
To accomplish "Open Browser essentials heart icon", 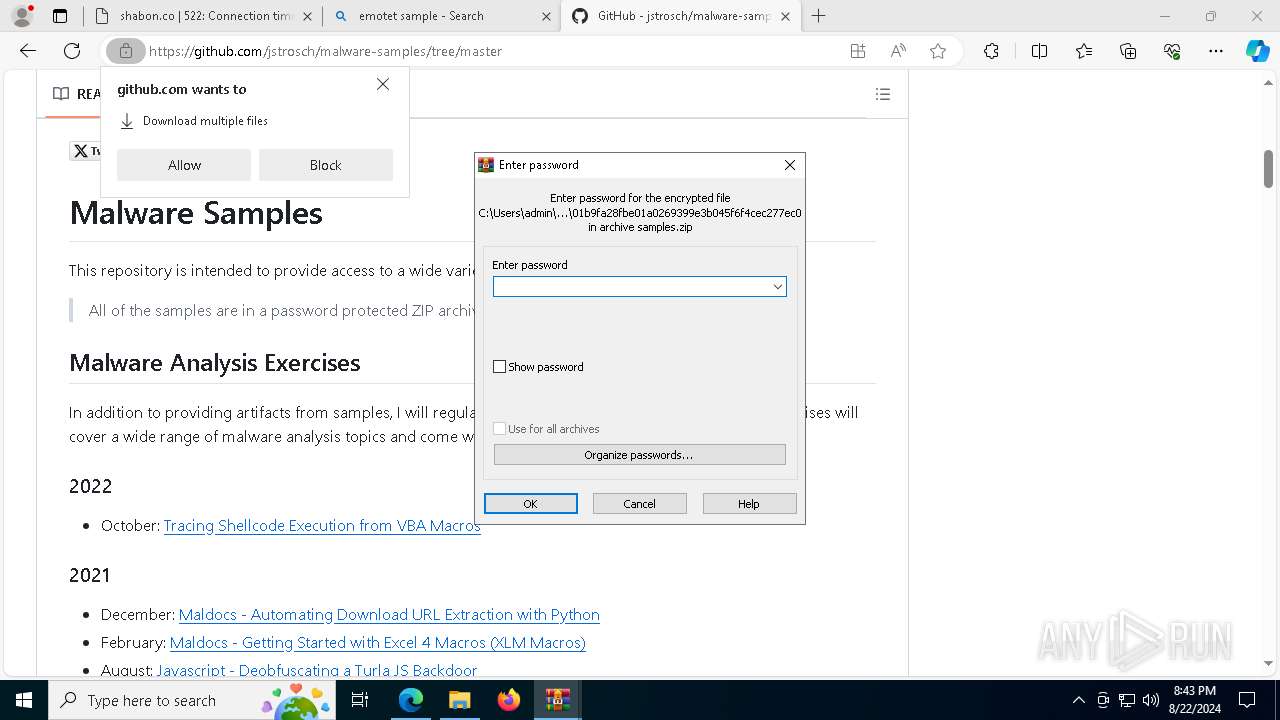I will 1172,51.
